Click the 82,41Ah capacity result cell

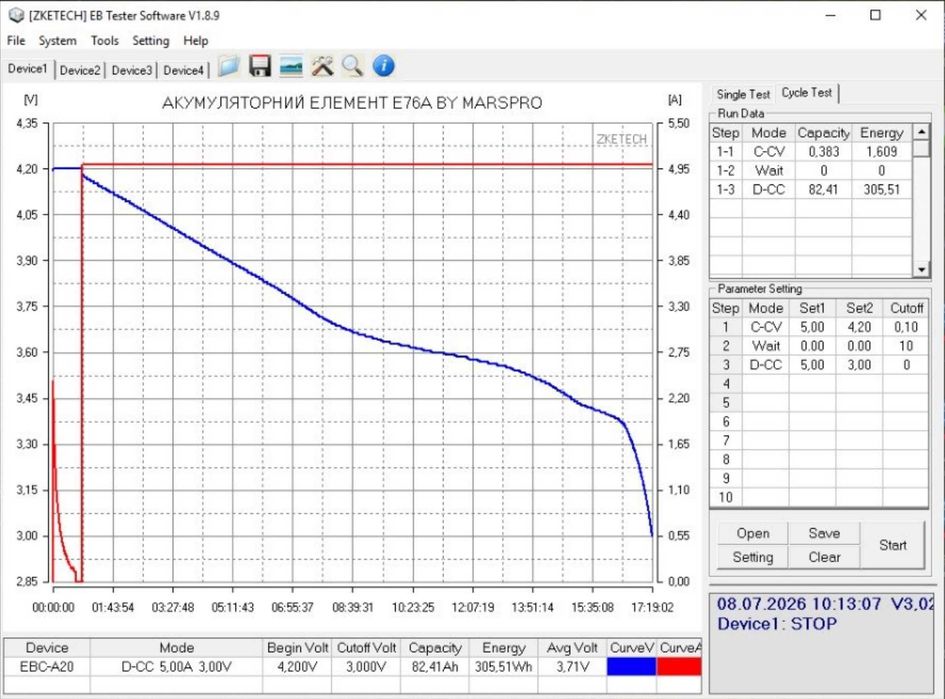pyautogui.click(x=435, y=666)
